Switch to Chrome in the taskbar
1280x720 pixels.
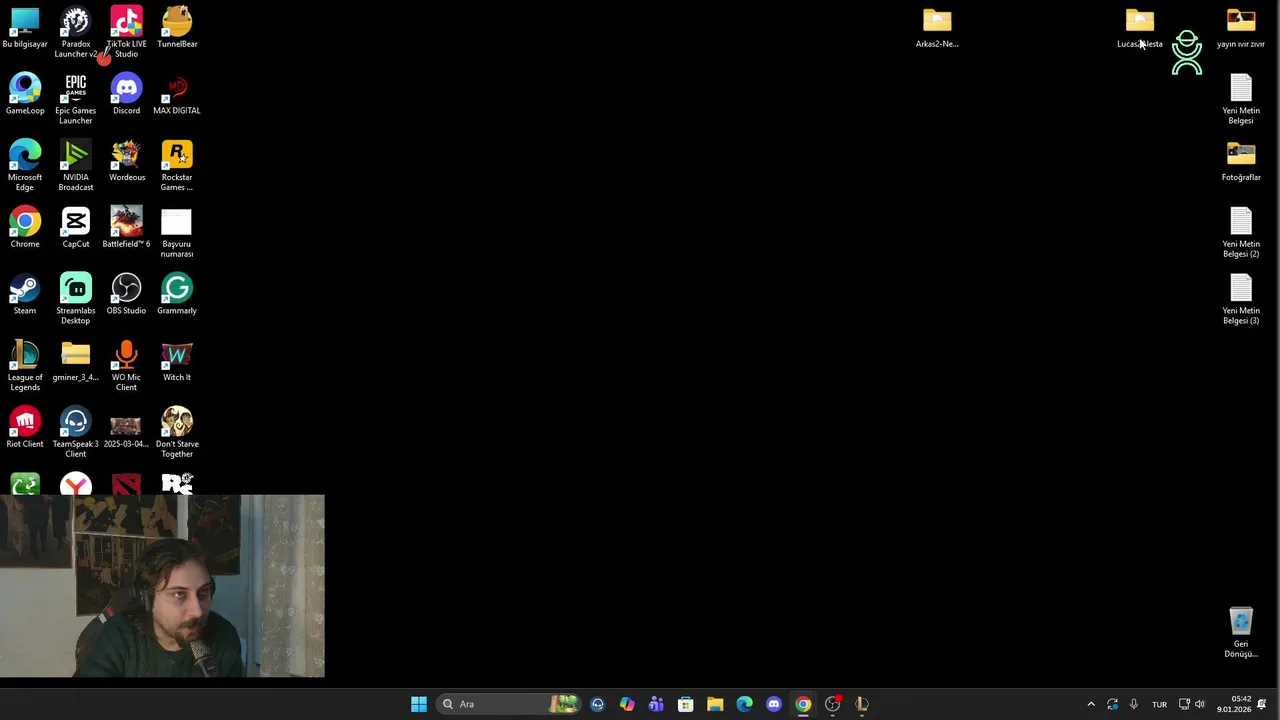pyautogui.click(x=803, y=704)
